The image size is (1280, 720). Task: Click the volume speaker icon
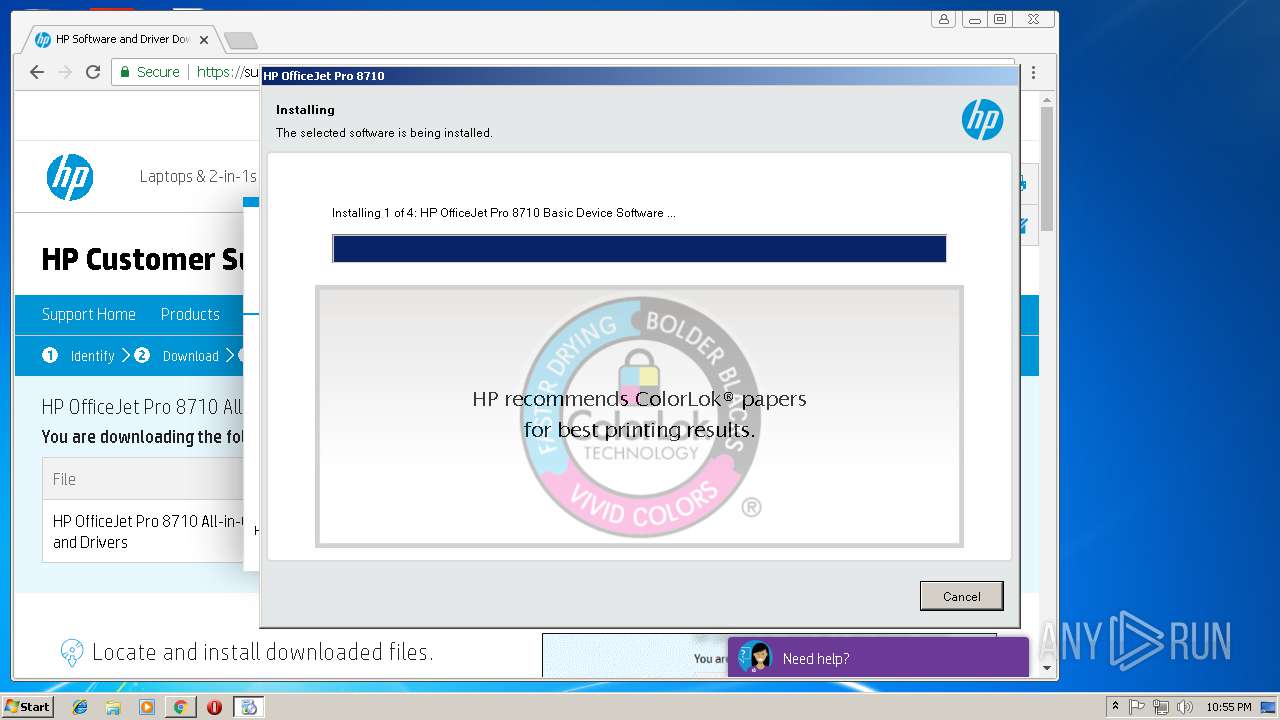coord(1185,707)
